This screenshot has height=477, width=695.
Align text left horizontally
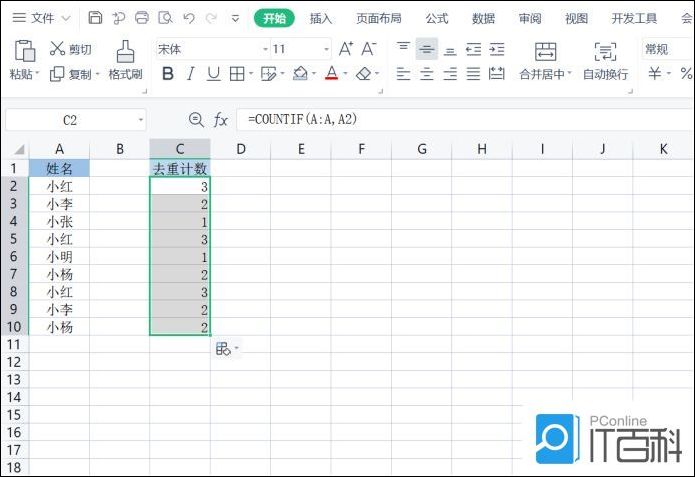click(403, 74)
